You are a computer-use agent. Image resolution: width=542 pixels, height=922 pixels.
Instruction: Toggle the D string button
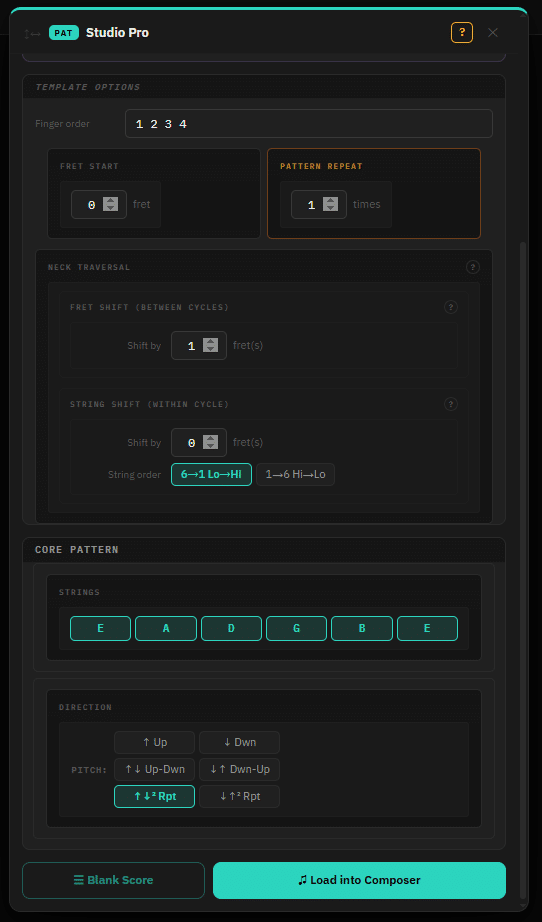(x=231, y=628)
